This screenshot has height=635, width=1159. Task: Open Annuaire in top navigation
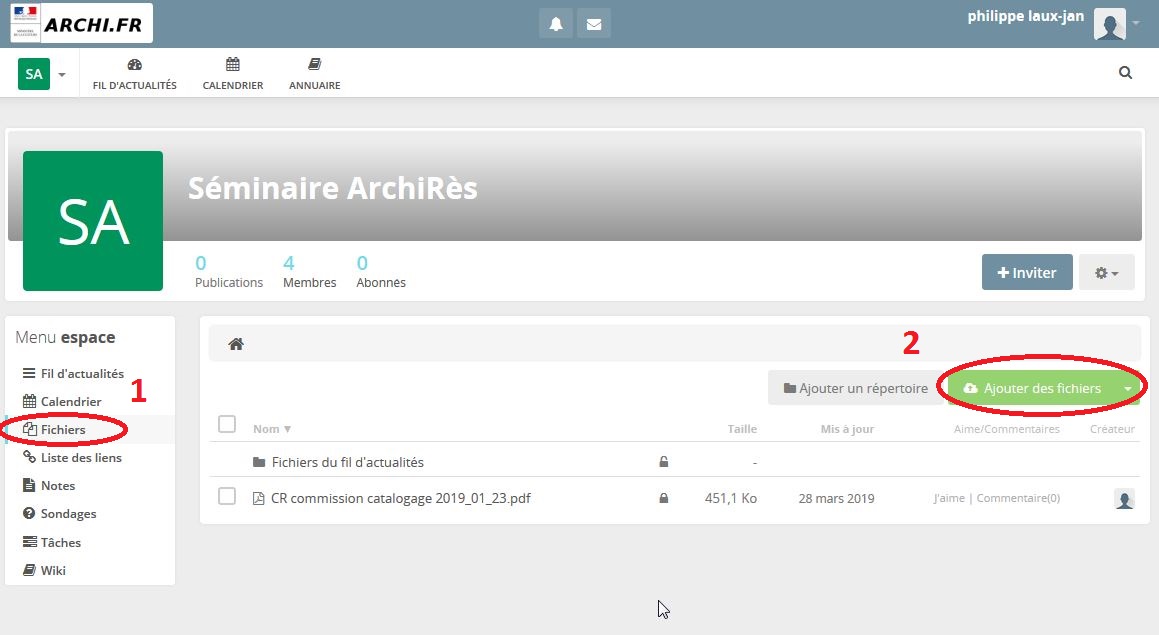315,75
